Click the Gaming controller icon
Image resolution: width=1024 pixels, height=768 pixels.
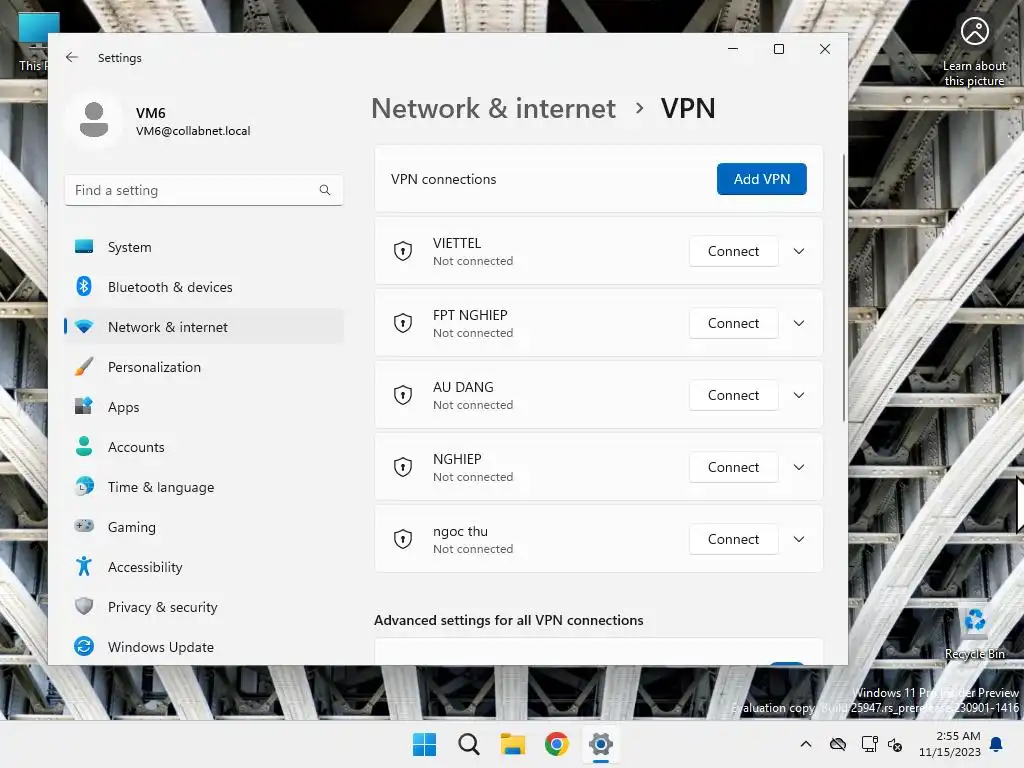[x=84, y=526]
